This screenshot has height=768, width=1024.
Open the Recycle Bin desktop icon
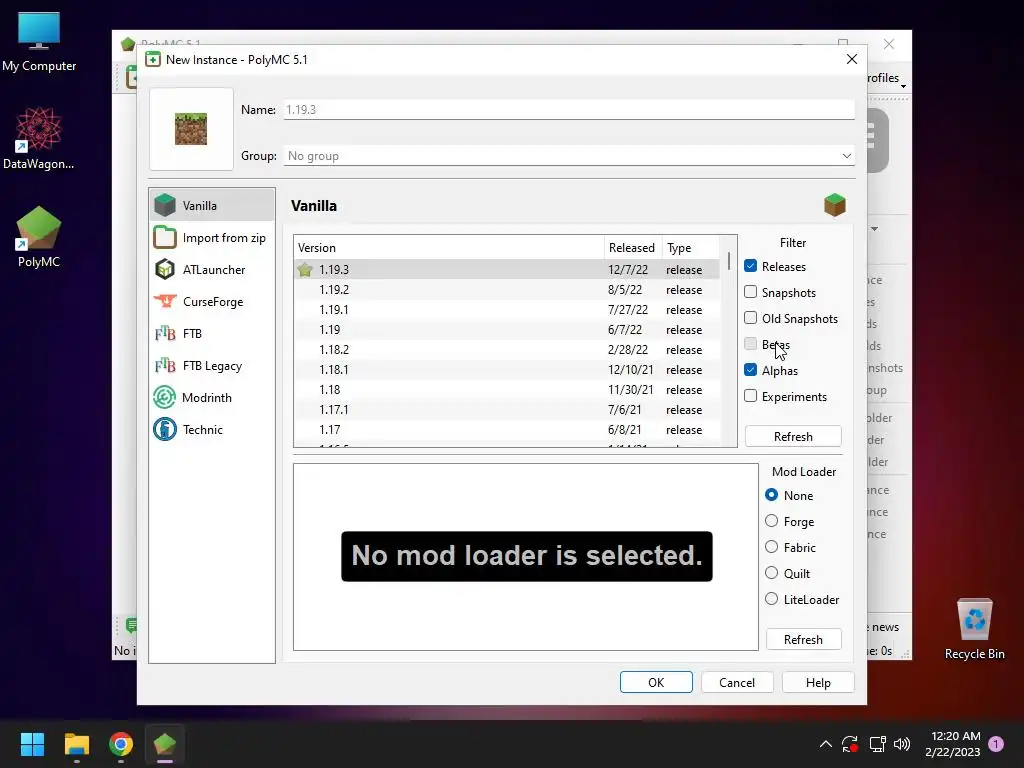point(974,628)
